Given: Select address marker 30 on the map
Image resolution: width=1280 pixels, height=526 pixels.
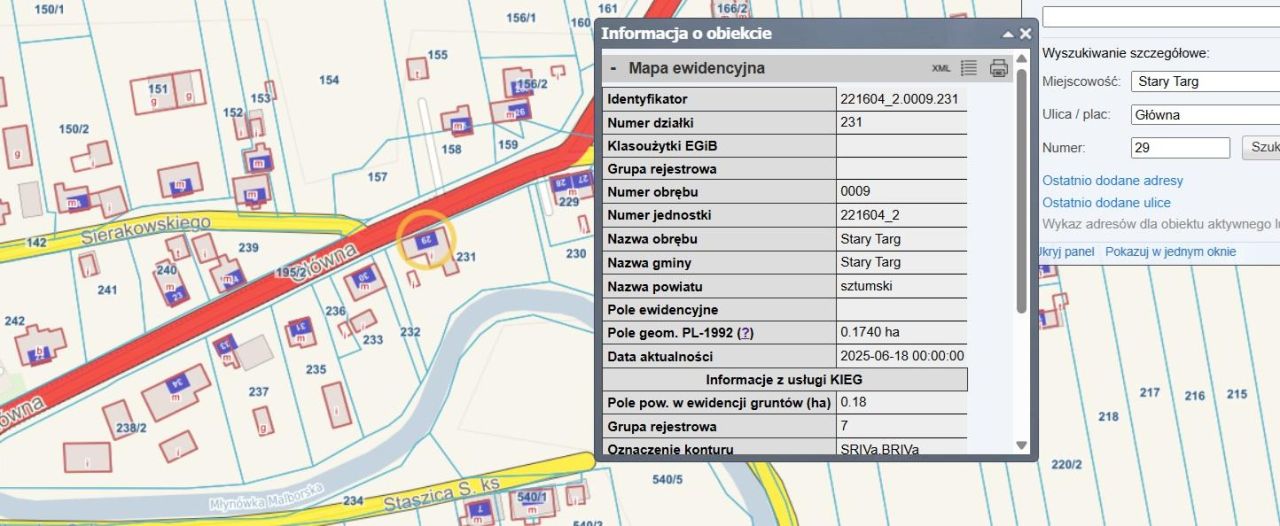Looking at the screenshot, I should click(x=365, y=277).
